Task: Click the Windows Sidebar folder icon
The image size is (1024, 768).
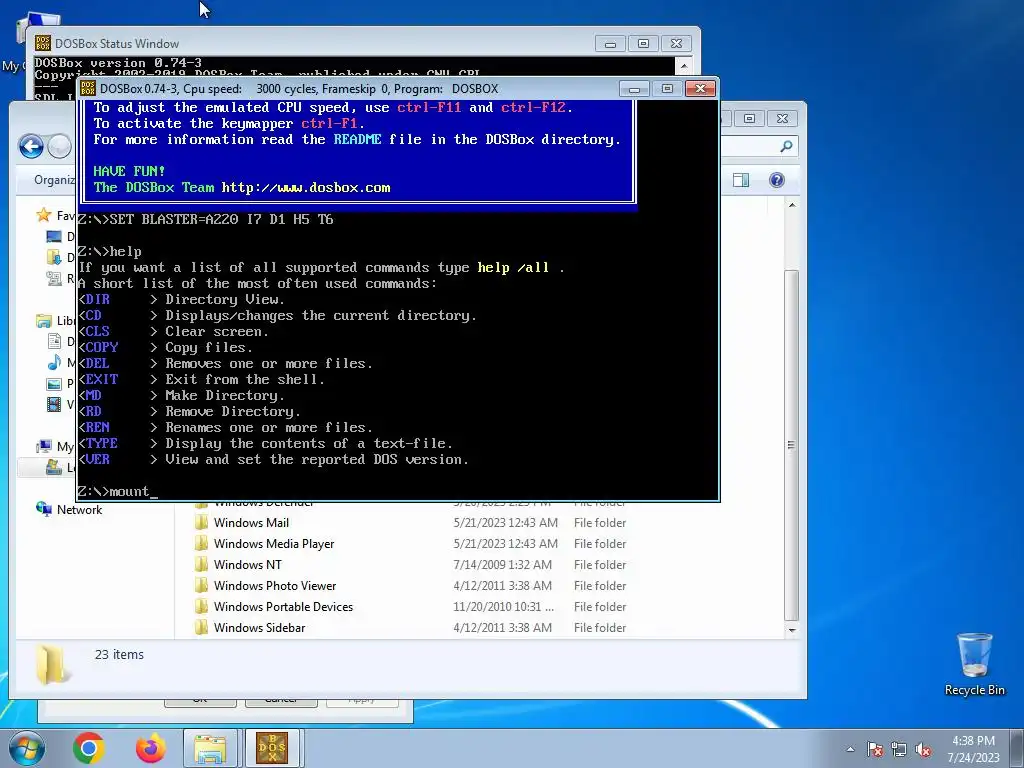Action: pos(201,627)
